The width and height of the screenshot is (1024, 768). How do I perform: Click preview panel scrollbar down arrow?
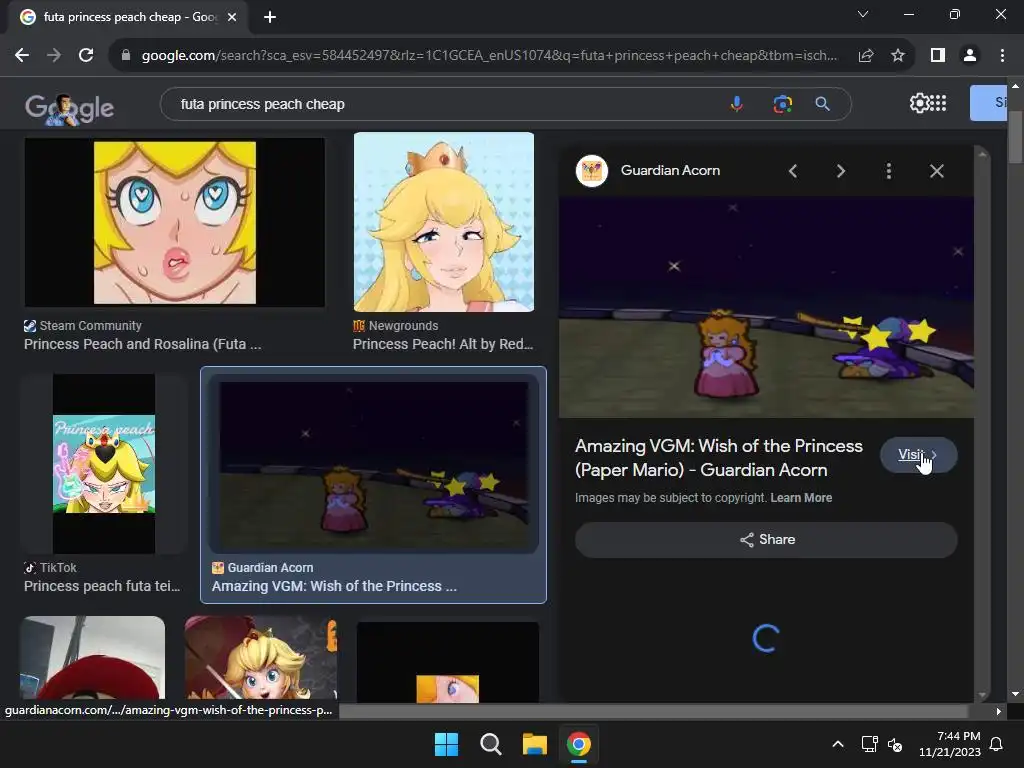coord(981,696)
